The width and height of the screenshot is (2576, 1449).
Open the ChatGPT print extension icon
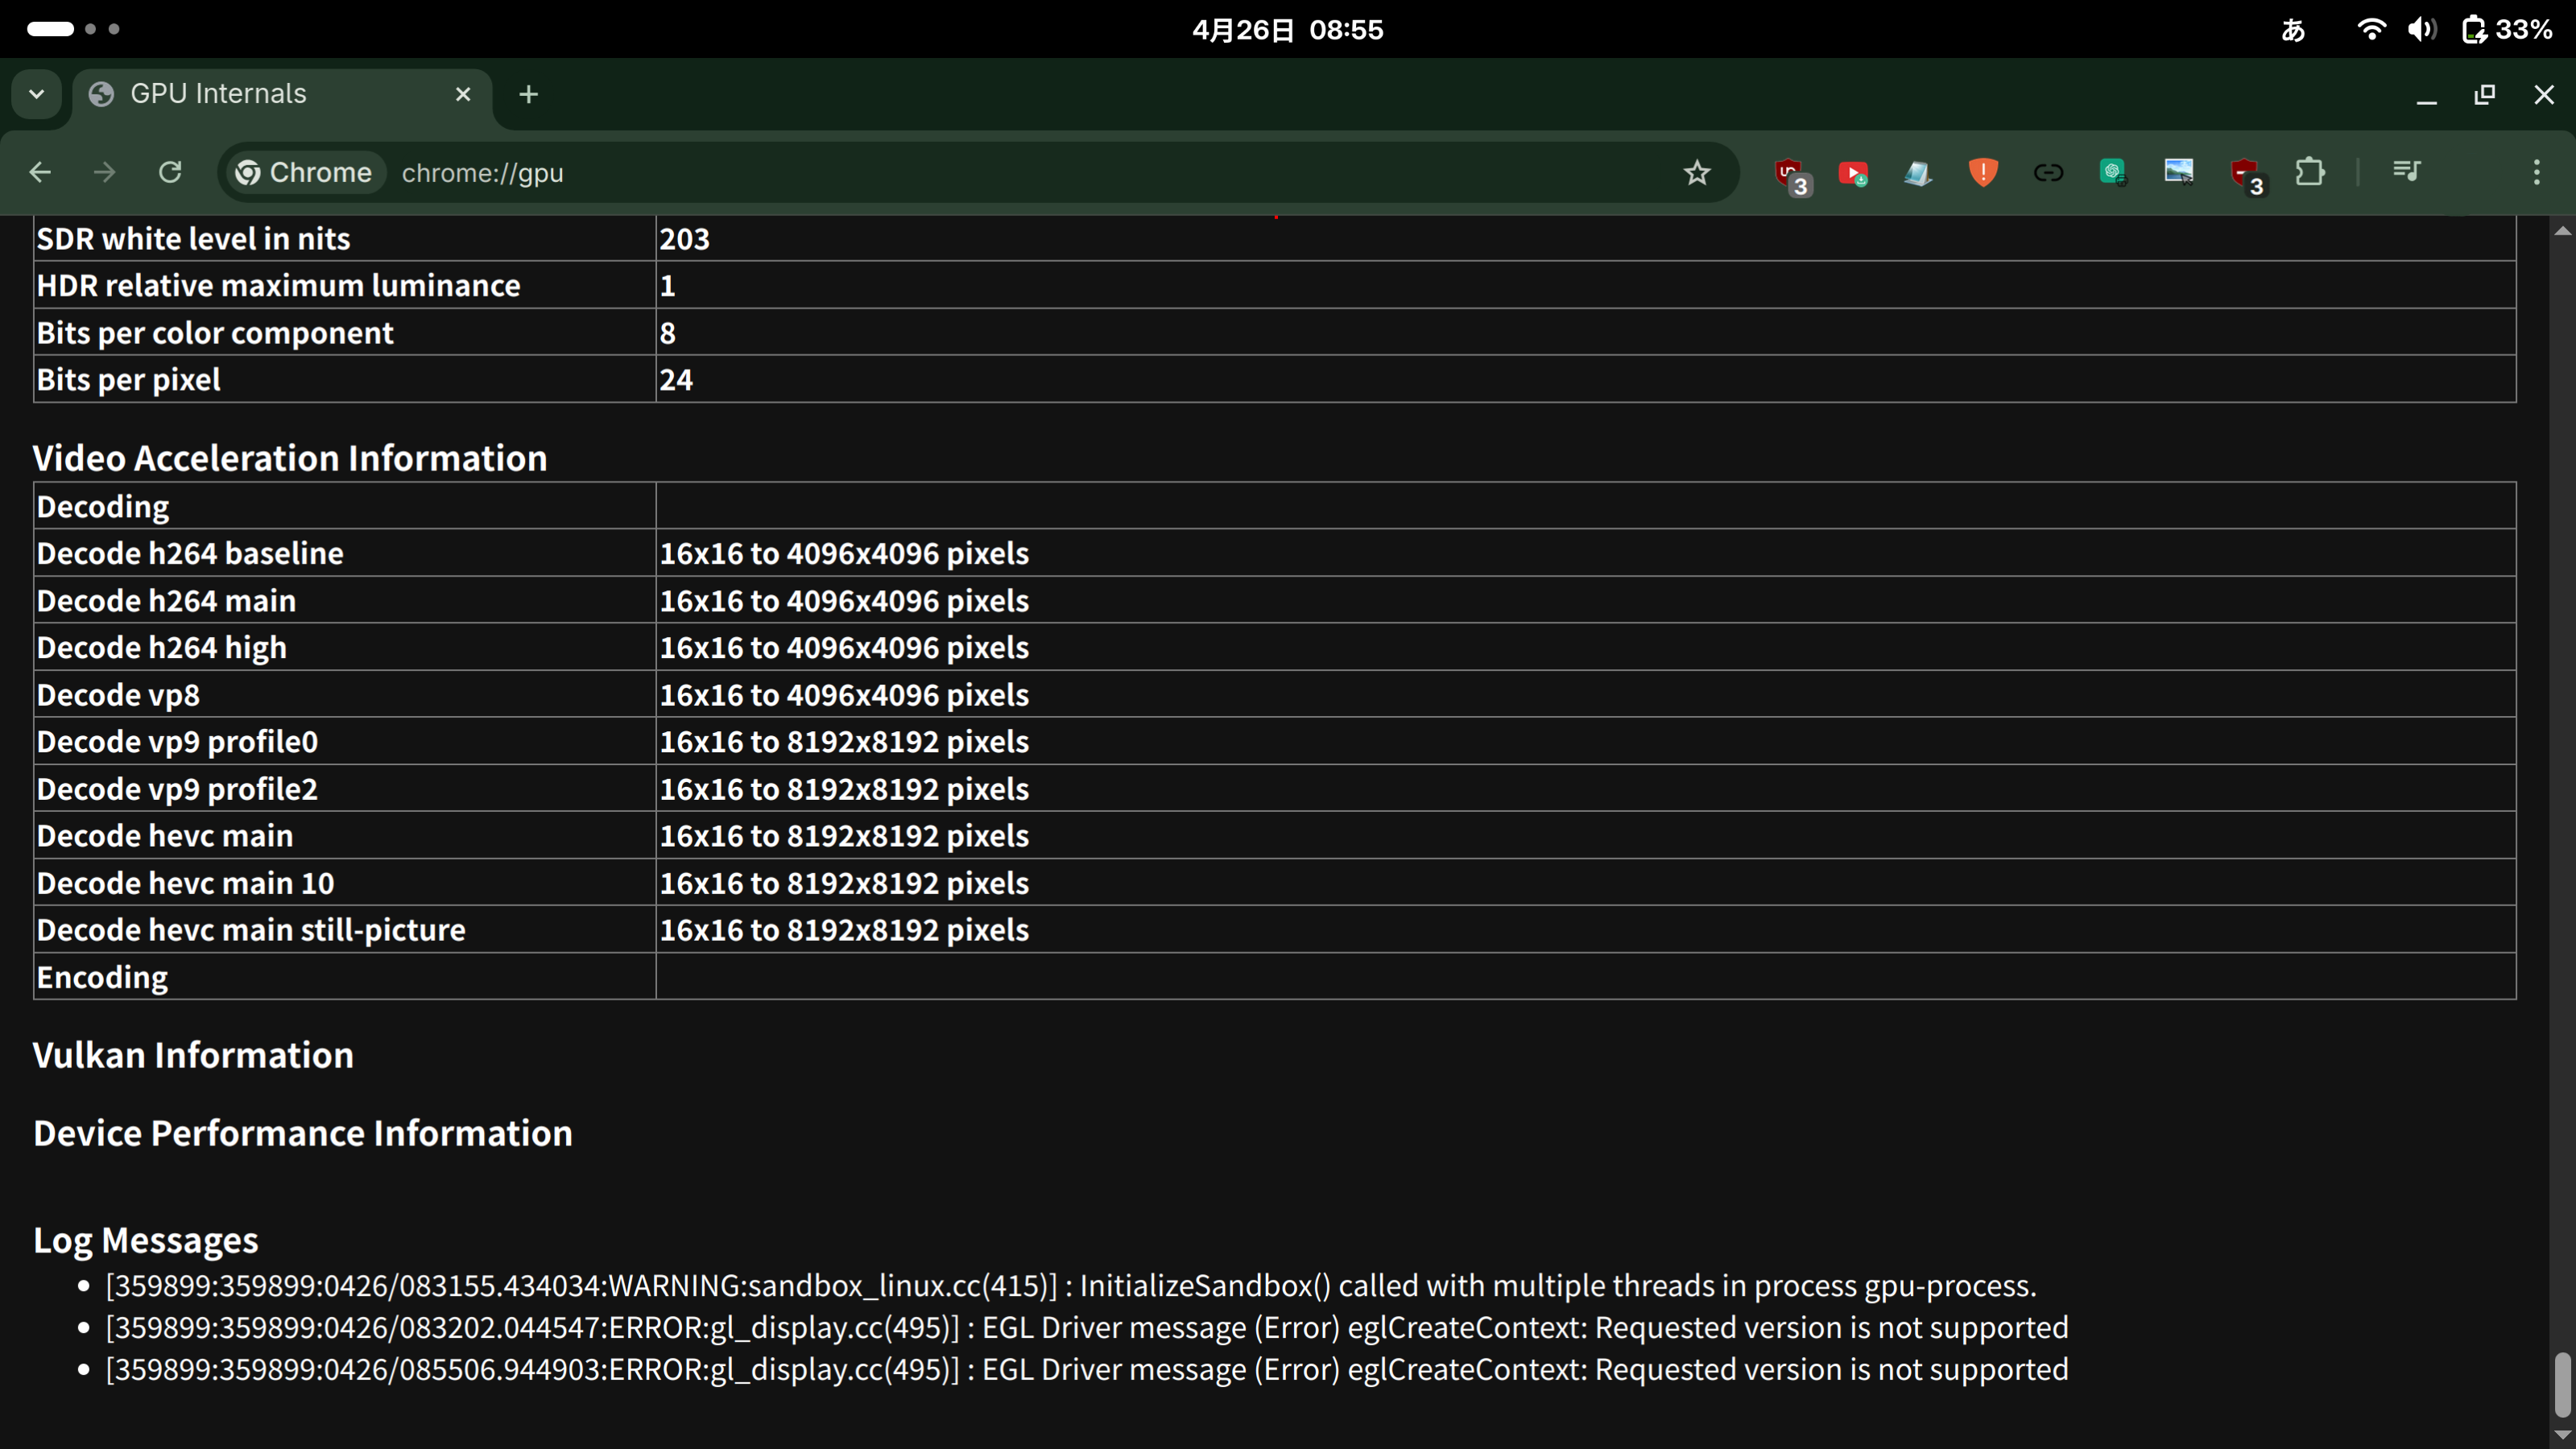pos(2113,173)
